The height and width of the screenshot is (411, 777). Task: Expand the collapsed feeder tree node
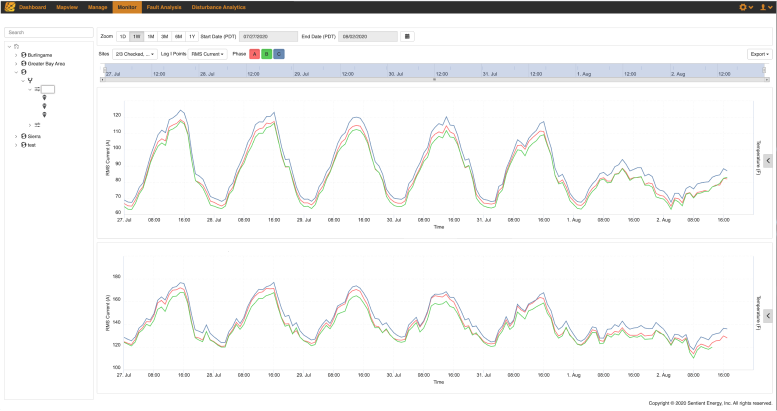click(x=30, y=125)
